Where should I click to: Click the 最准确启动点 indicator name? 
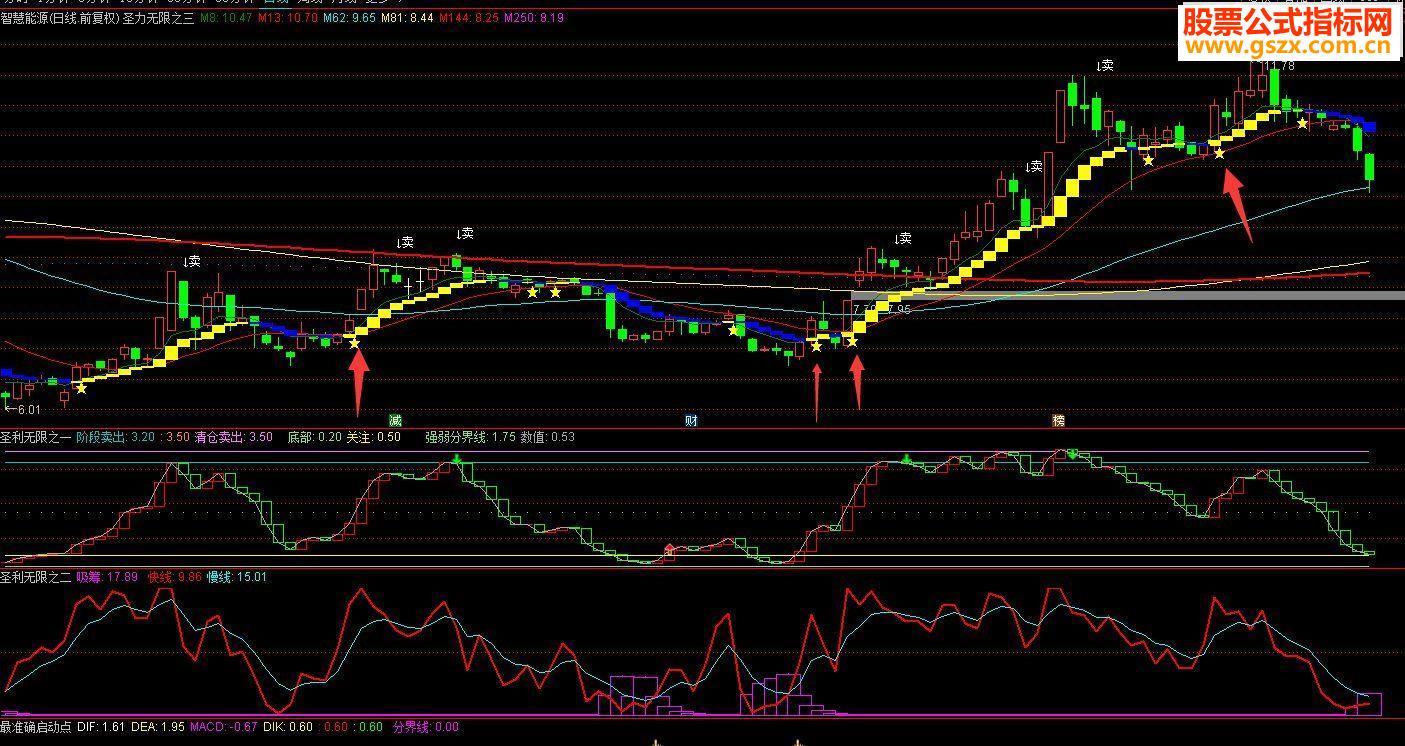click(x=36, y=727)
